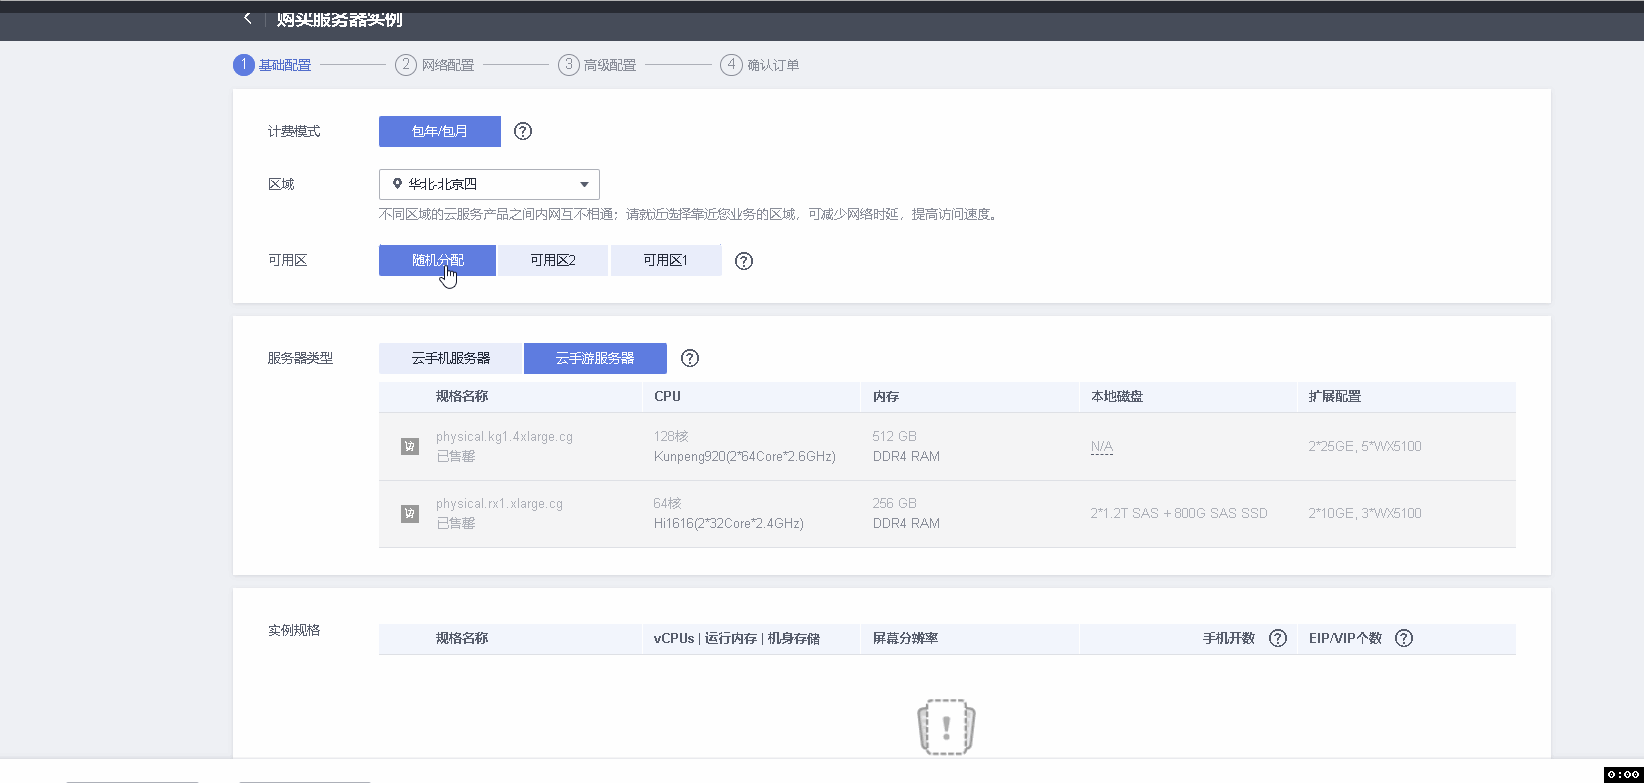Click step 2 circle 网络配置
Image resolution: width=1644 pixels, height=783 pixels.
pos(406,65)
